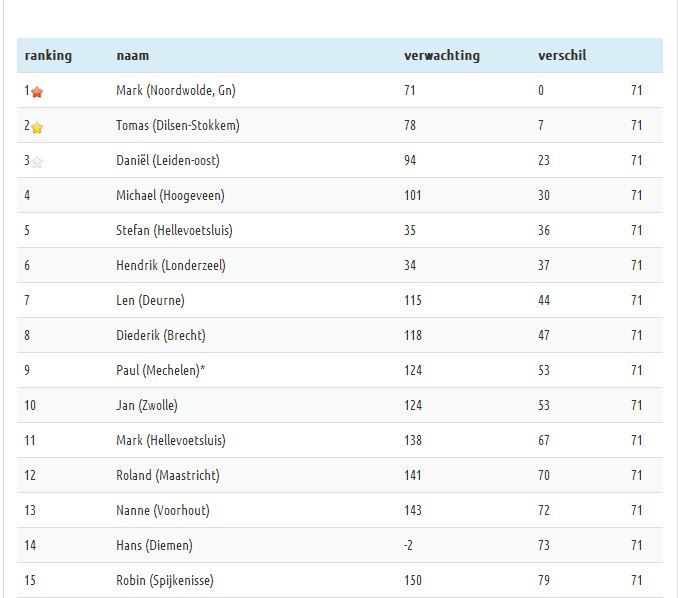Sort by the naam column header
This screenshot has width=678, height=598.
[132, 55]
